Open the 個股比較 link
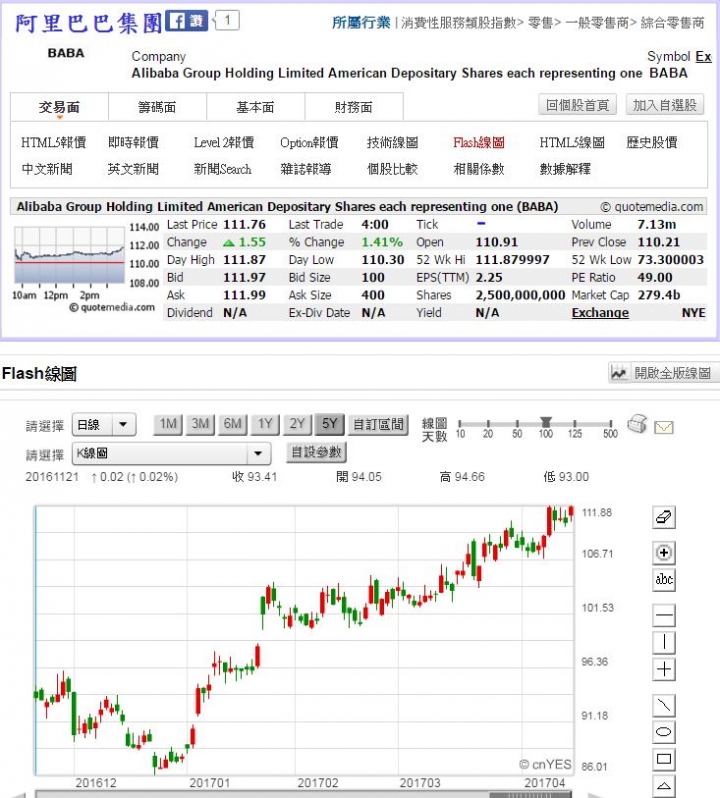The image size is (720, 798). [x=392, y=169]
